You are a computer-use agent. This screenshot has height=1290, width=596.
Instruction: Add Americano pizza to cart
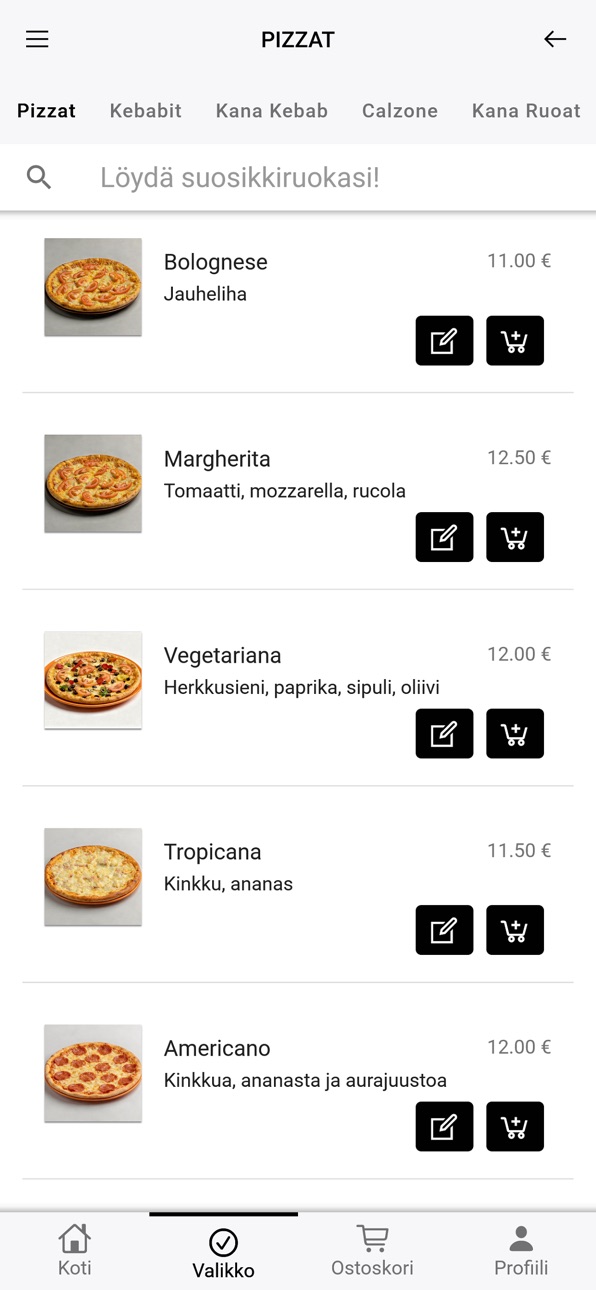pyautogui.click(x=515, y=1127)
